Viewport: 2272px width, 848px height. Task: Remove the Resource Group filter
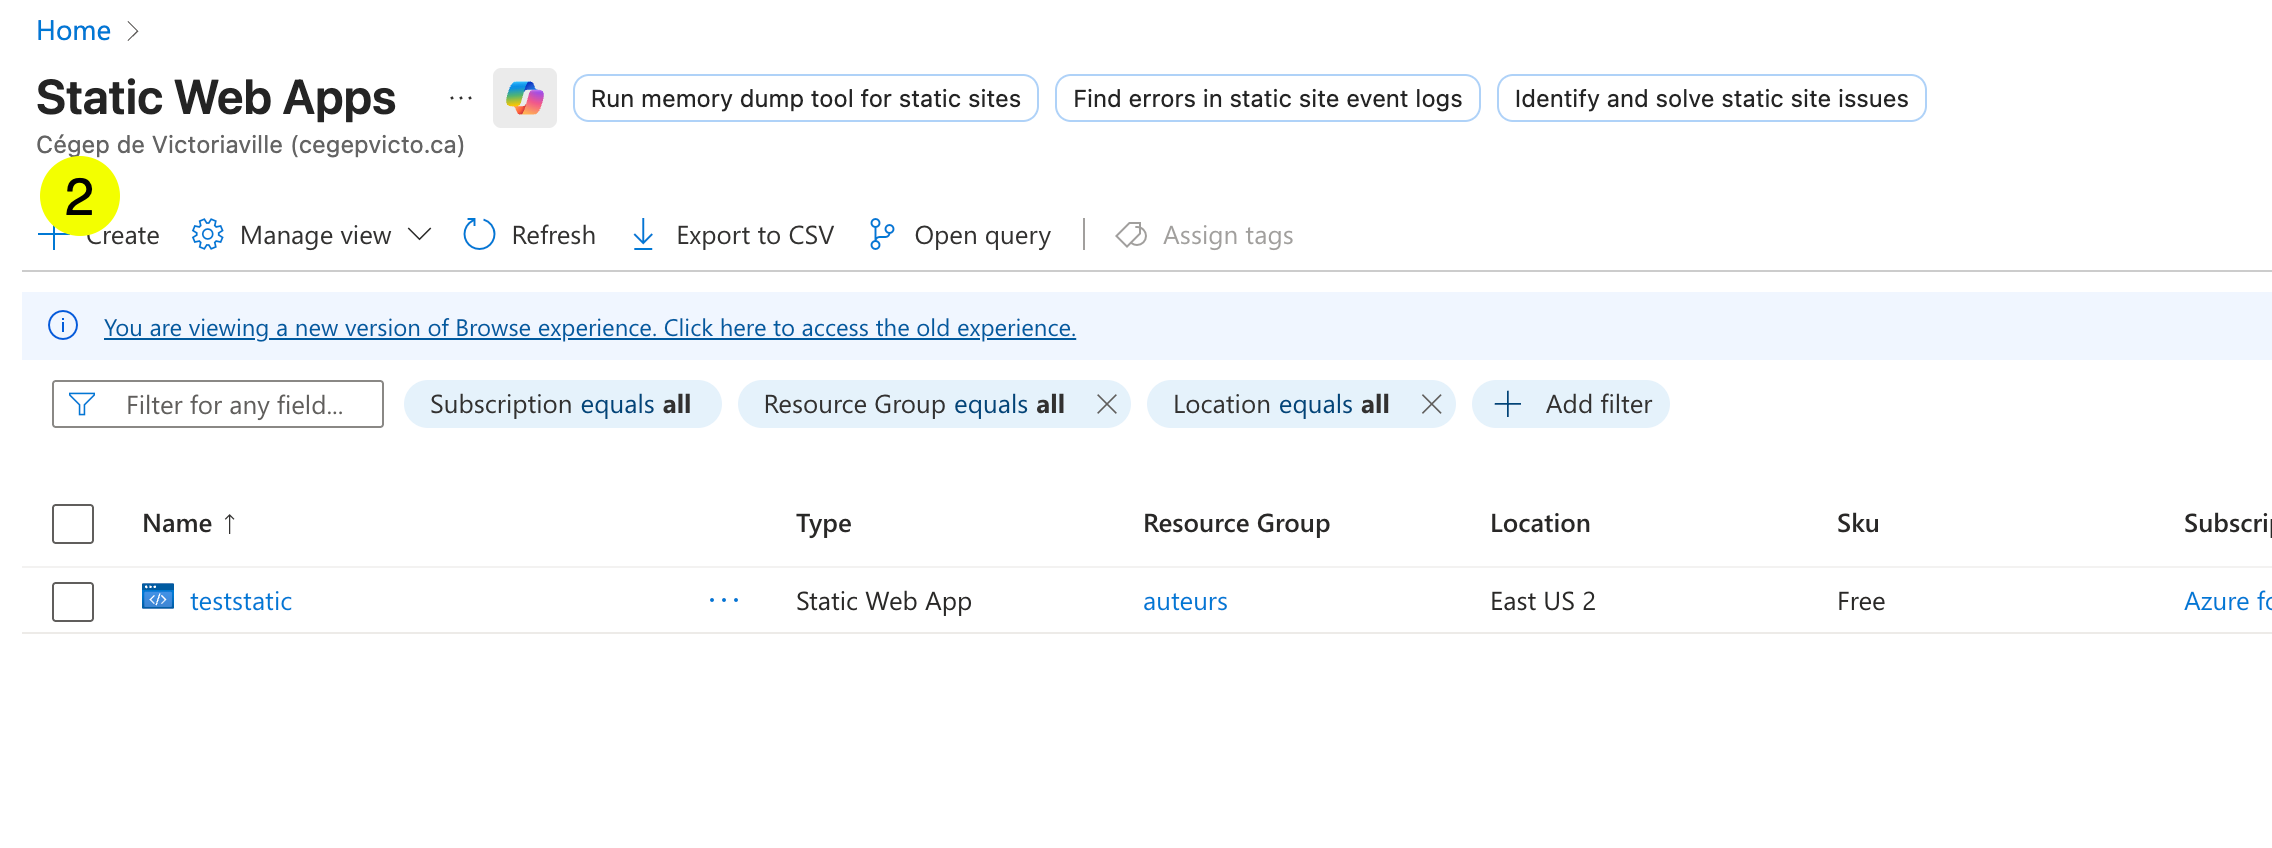pyautogui.click(x=1106, y=404)
